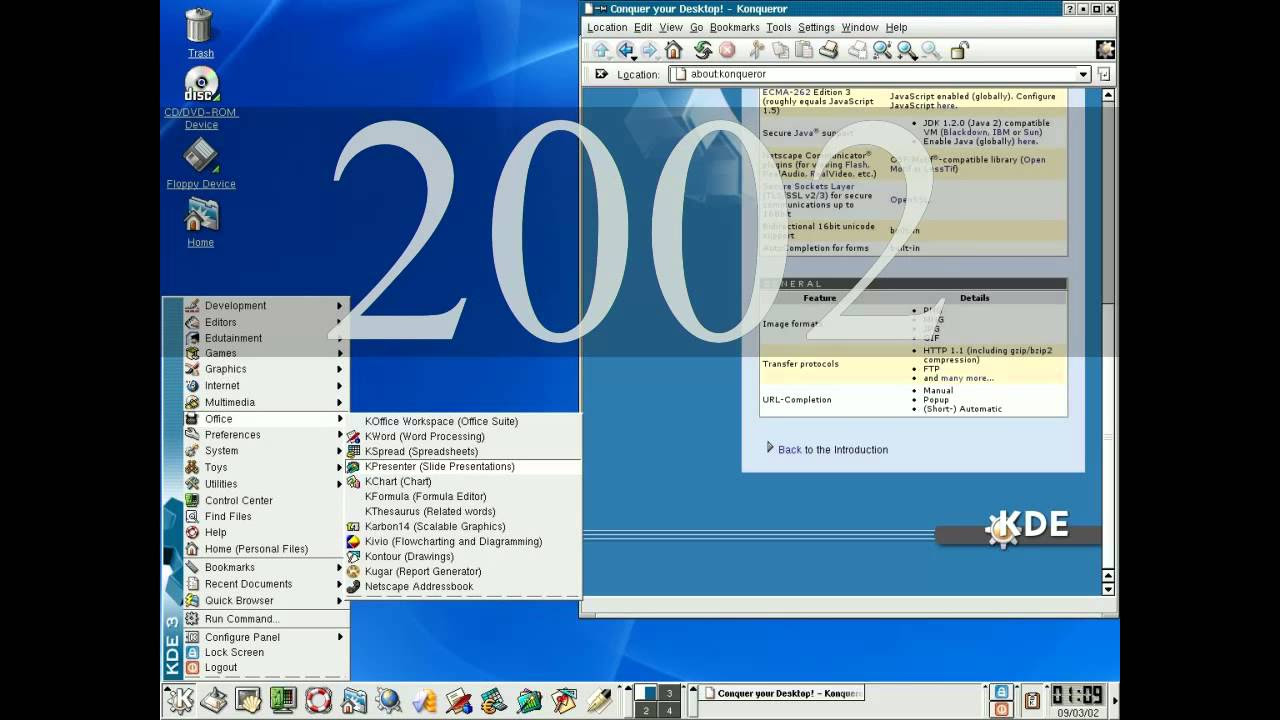Expand the Multimedia submenu
This screenshot has height=720, width=1280.
coord(264,402)
